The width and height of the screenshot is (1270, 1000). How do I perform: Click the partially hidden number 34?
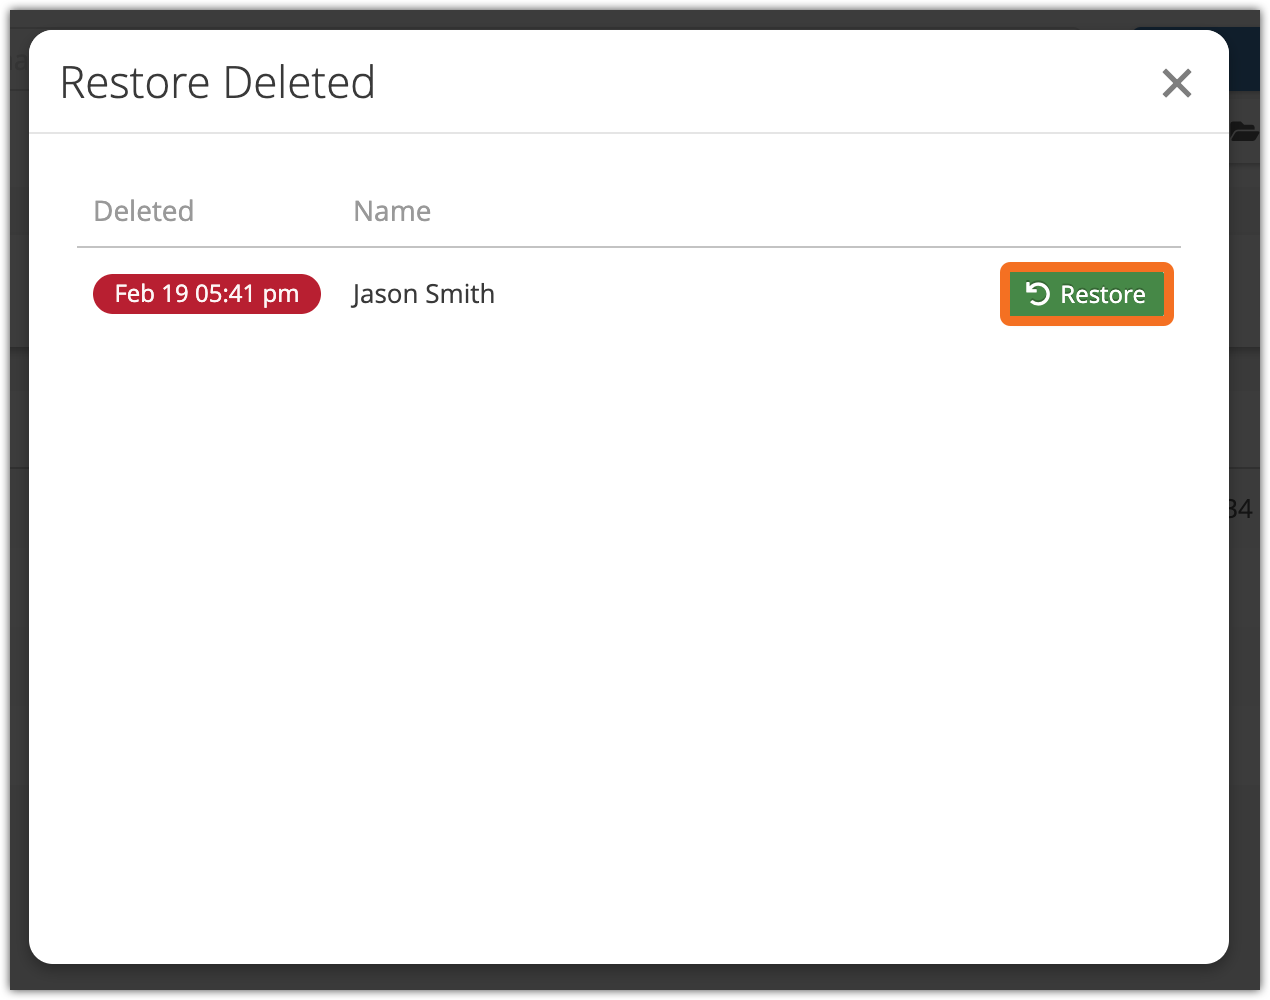pos(1241,509)
